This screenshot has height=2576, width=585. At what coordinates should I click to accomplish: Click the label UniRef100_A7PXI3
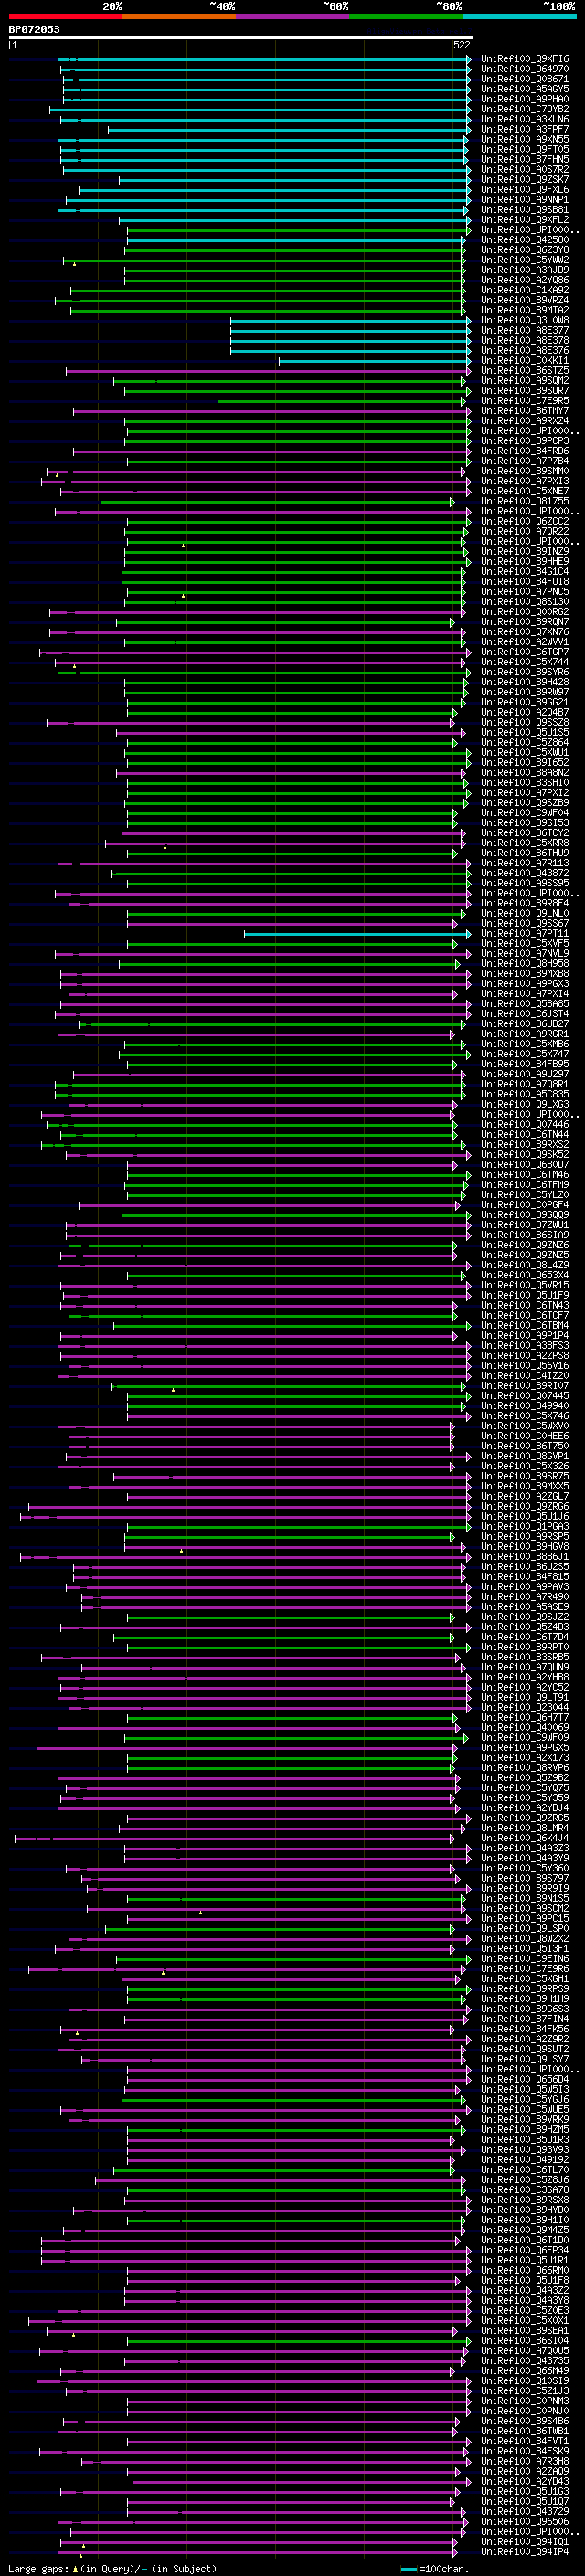(x=525, y=481)
